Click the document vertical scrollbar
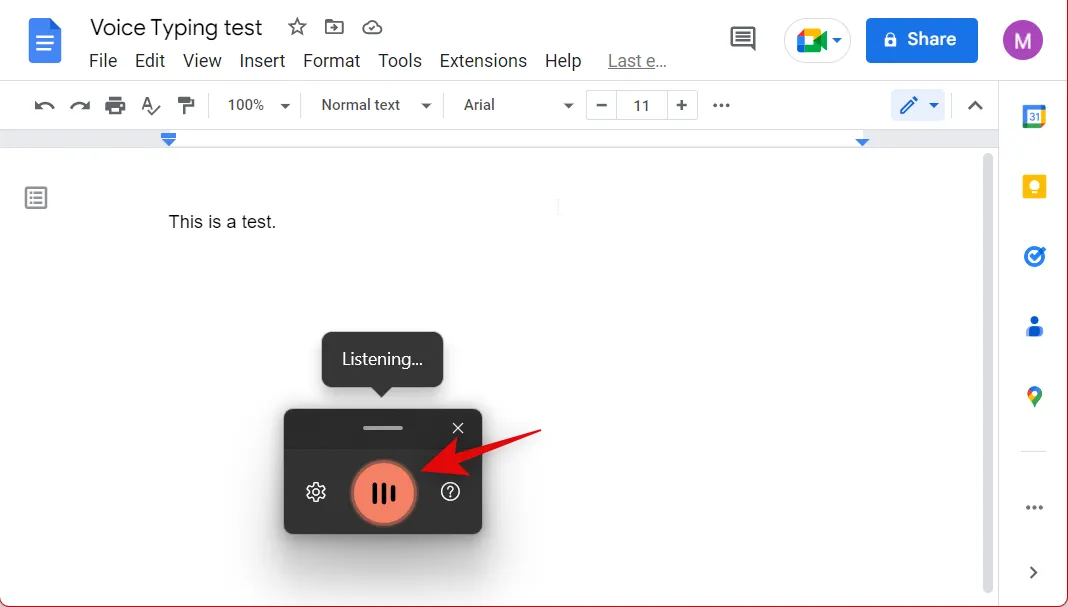This screenshot has height=607, width=1068. (988, 373)
